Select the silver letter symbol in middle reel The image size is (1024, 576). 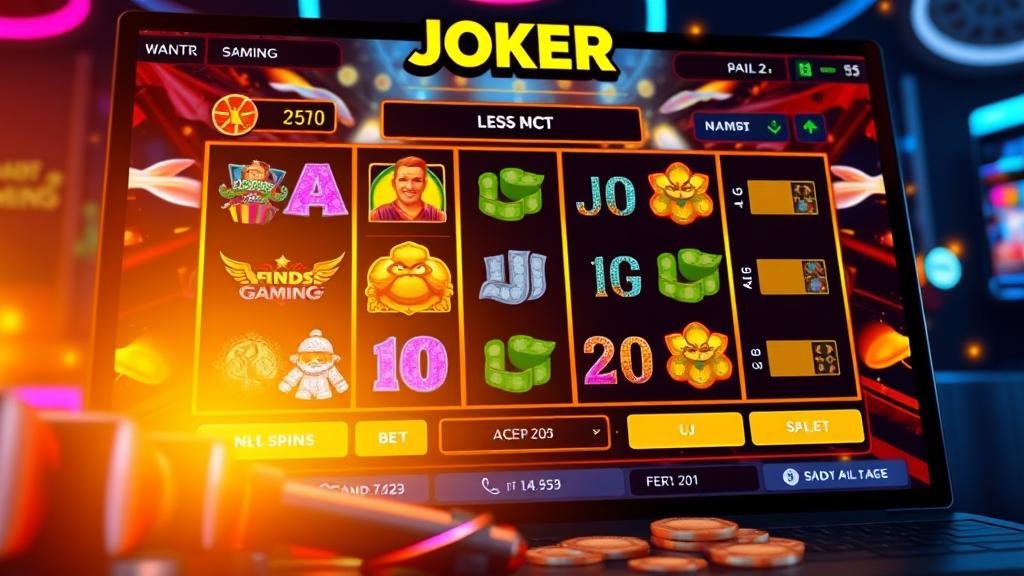click(513, 278)
